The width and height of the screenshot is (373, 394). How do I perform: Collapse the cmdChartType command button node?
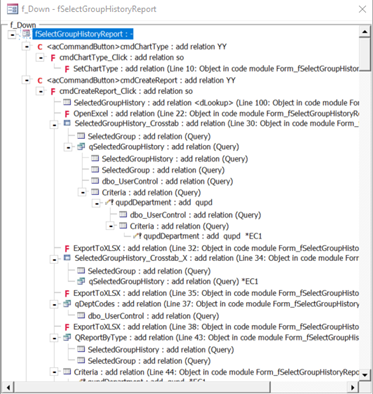(x=26, y=47)
